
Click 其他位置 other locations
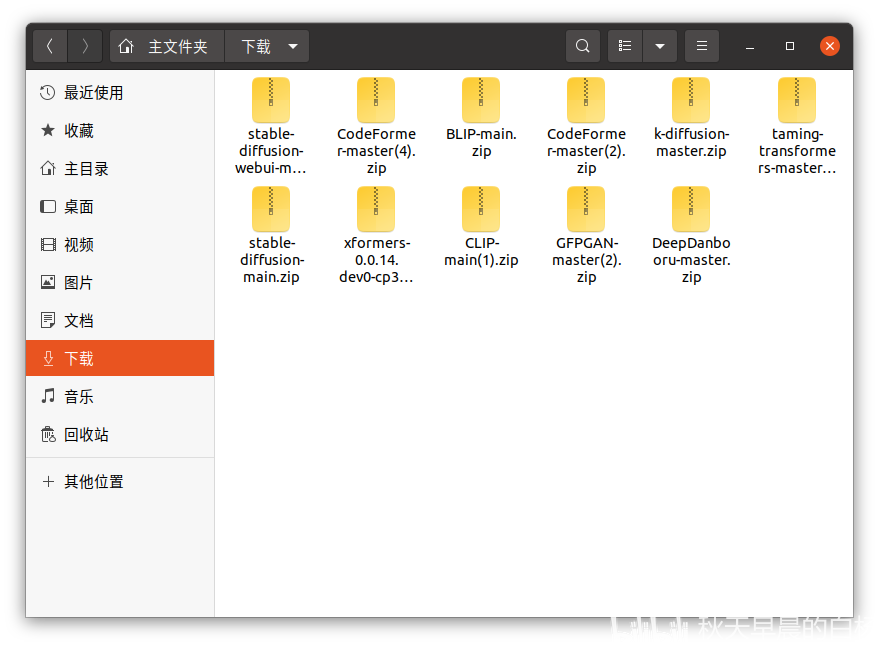pos(120,482)
